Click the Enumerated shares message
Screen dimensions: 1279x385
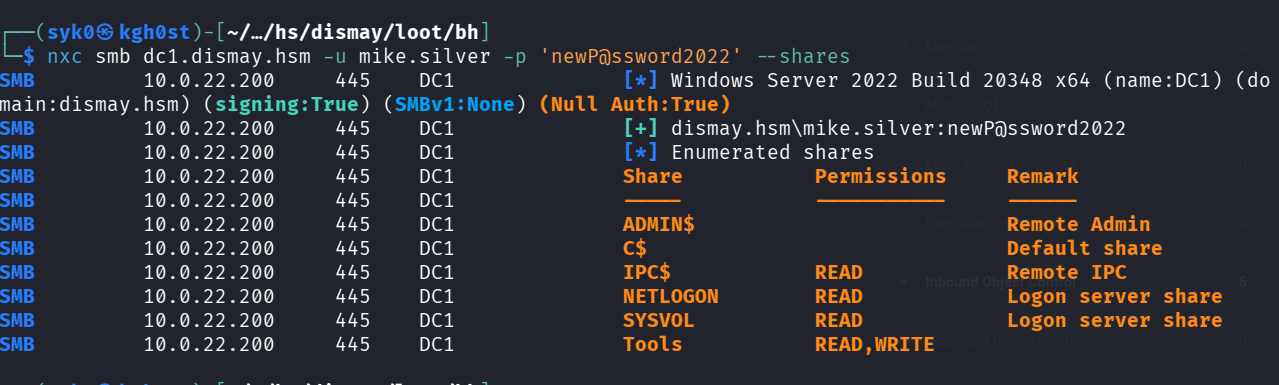coord(773,153)
